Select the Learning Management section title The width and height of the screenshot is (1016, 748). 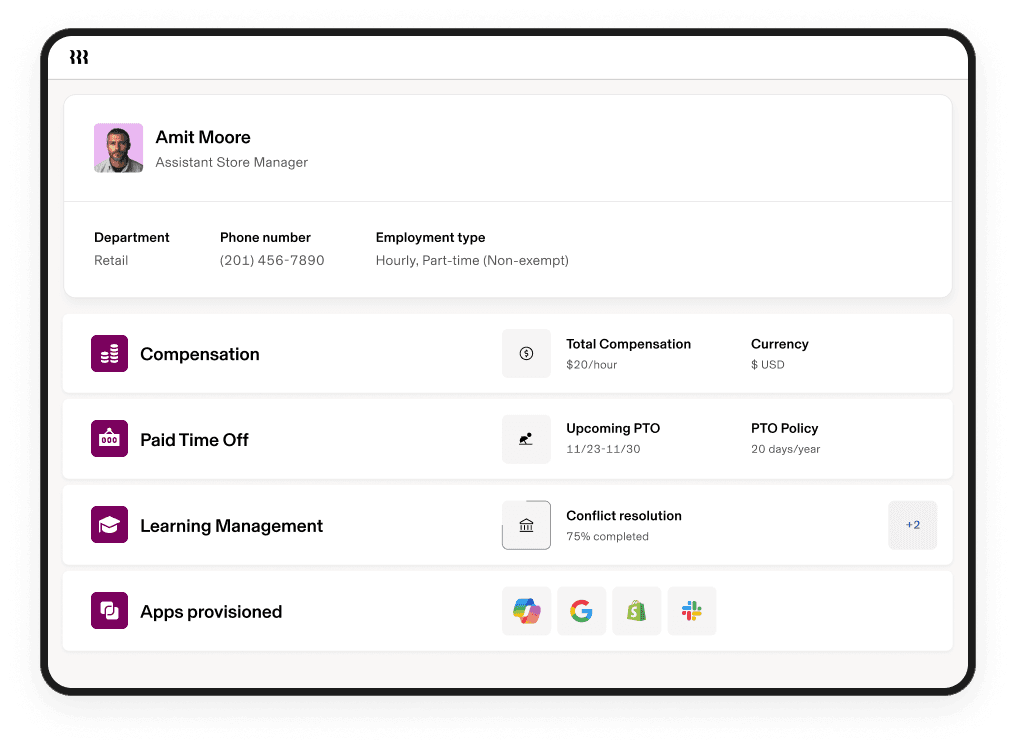pos(231,526)
